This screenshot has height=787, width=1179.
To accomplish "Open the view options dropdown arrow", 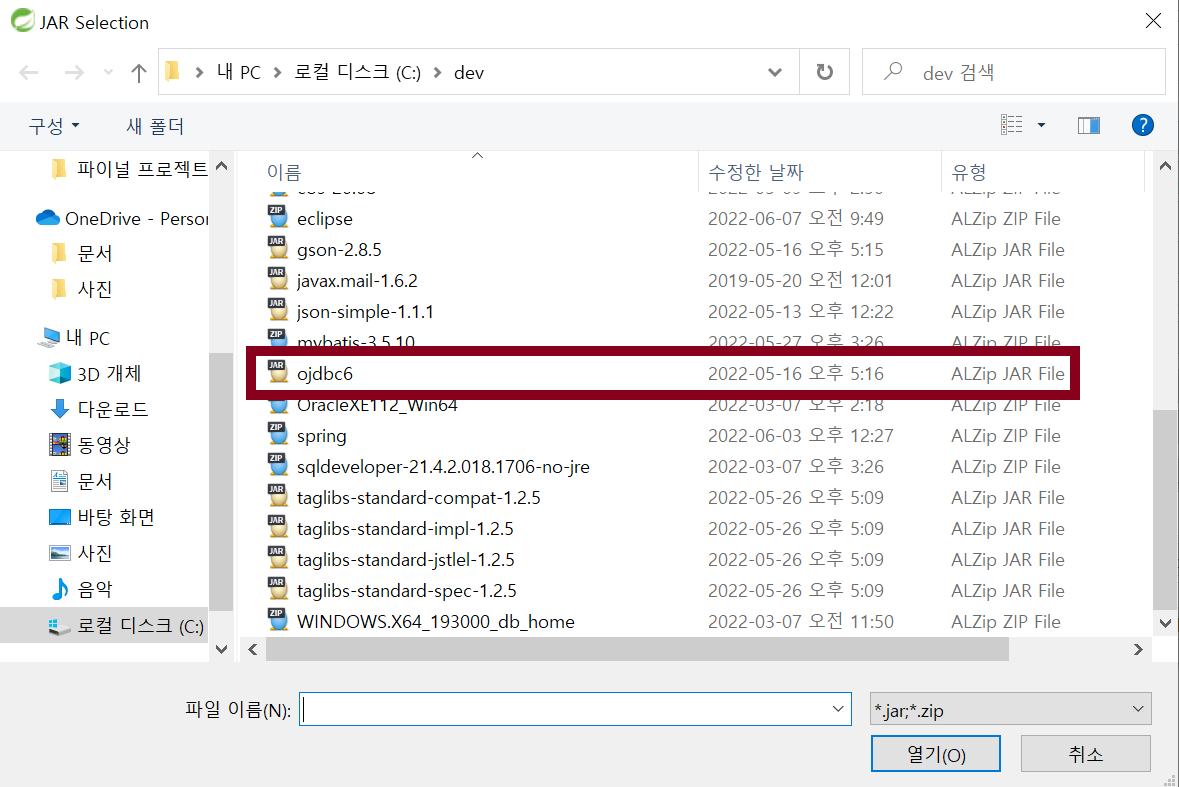I will coord(1041,125).
